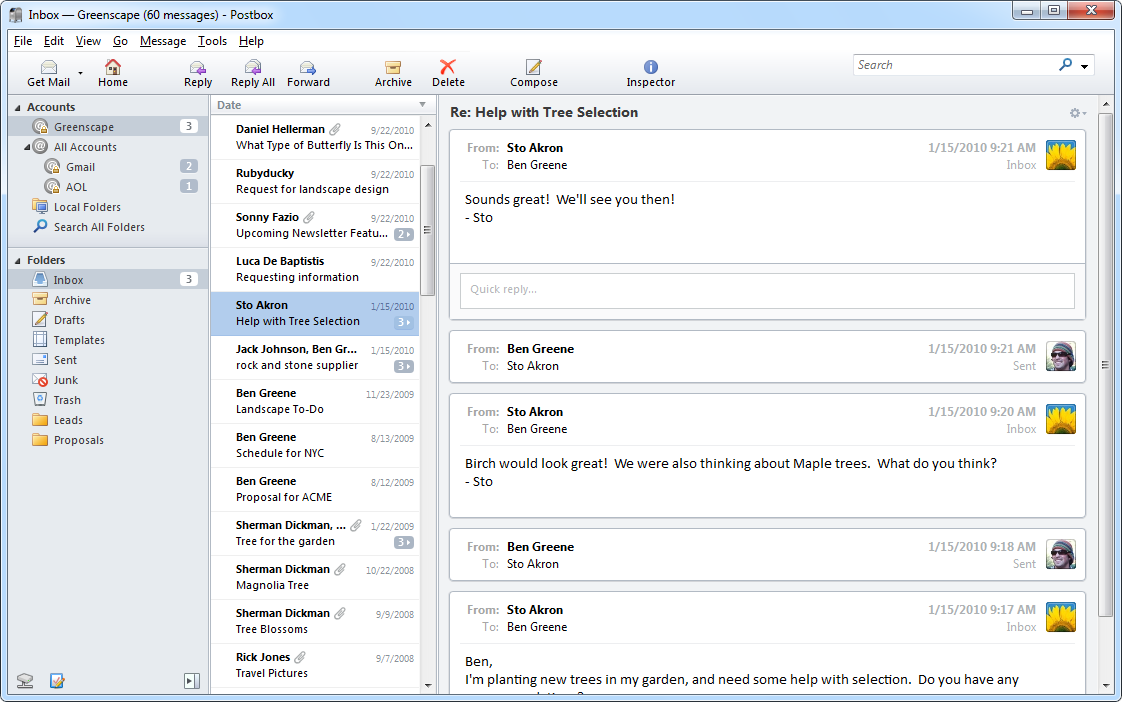
Task: Open the Message menu
Action: tap(163, 41)
